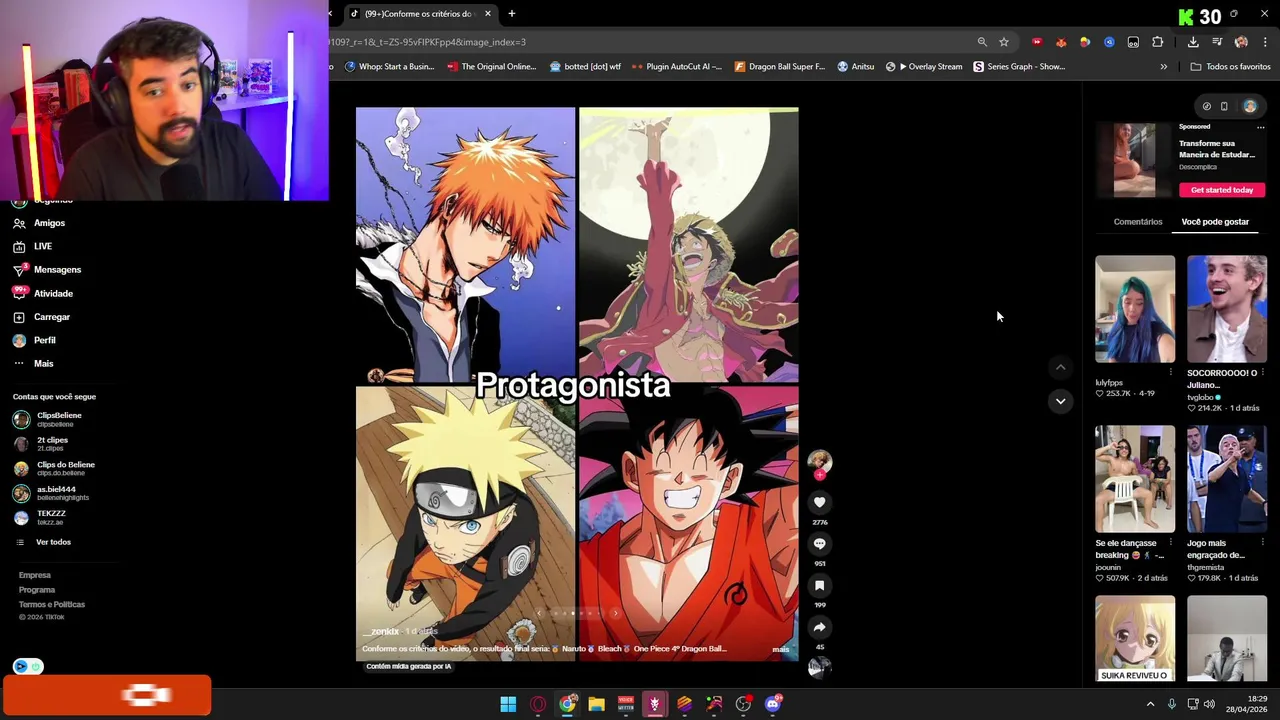Open volume control in system tray
1280x720 pixels.
1209,704
